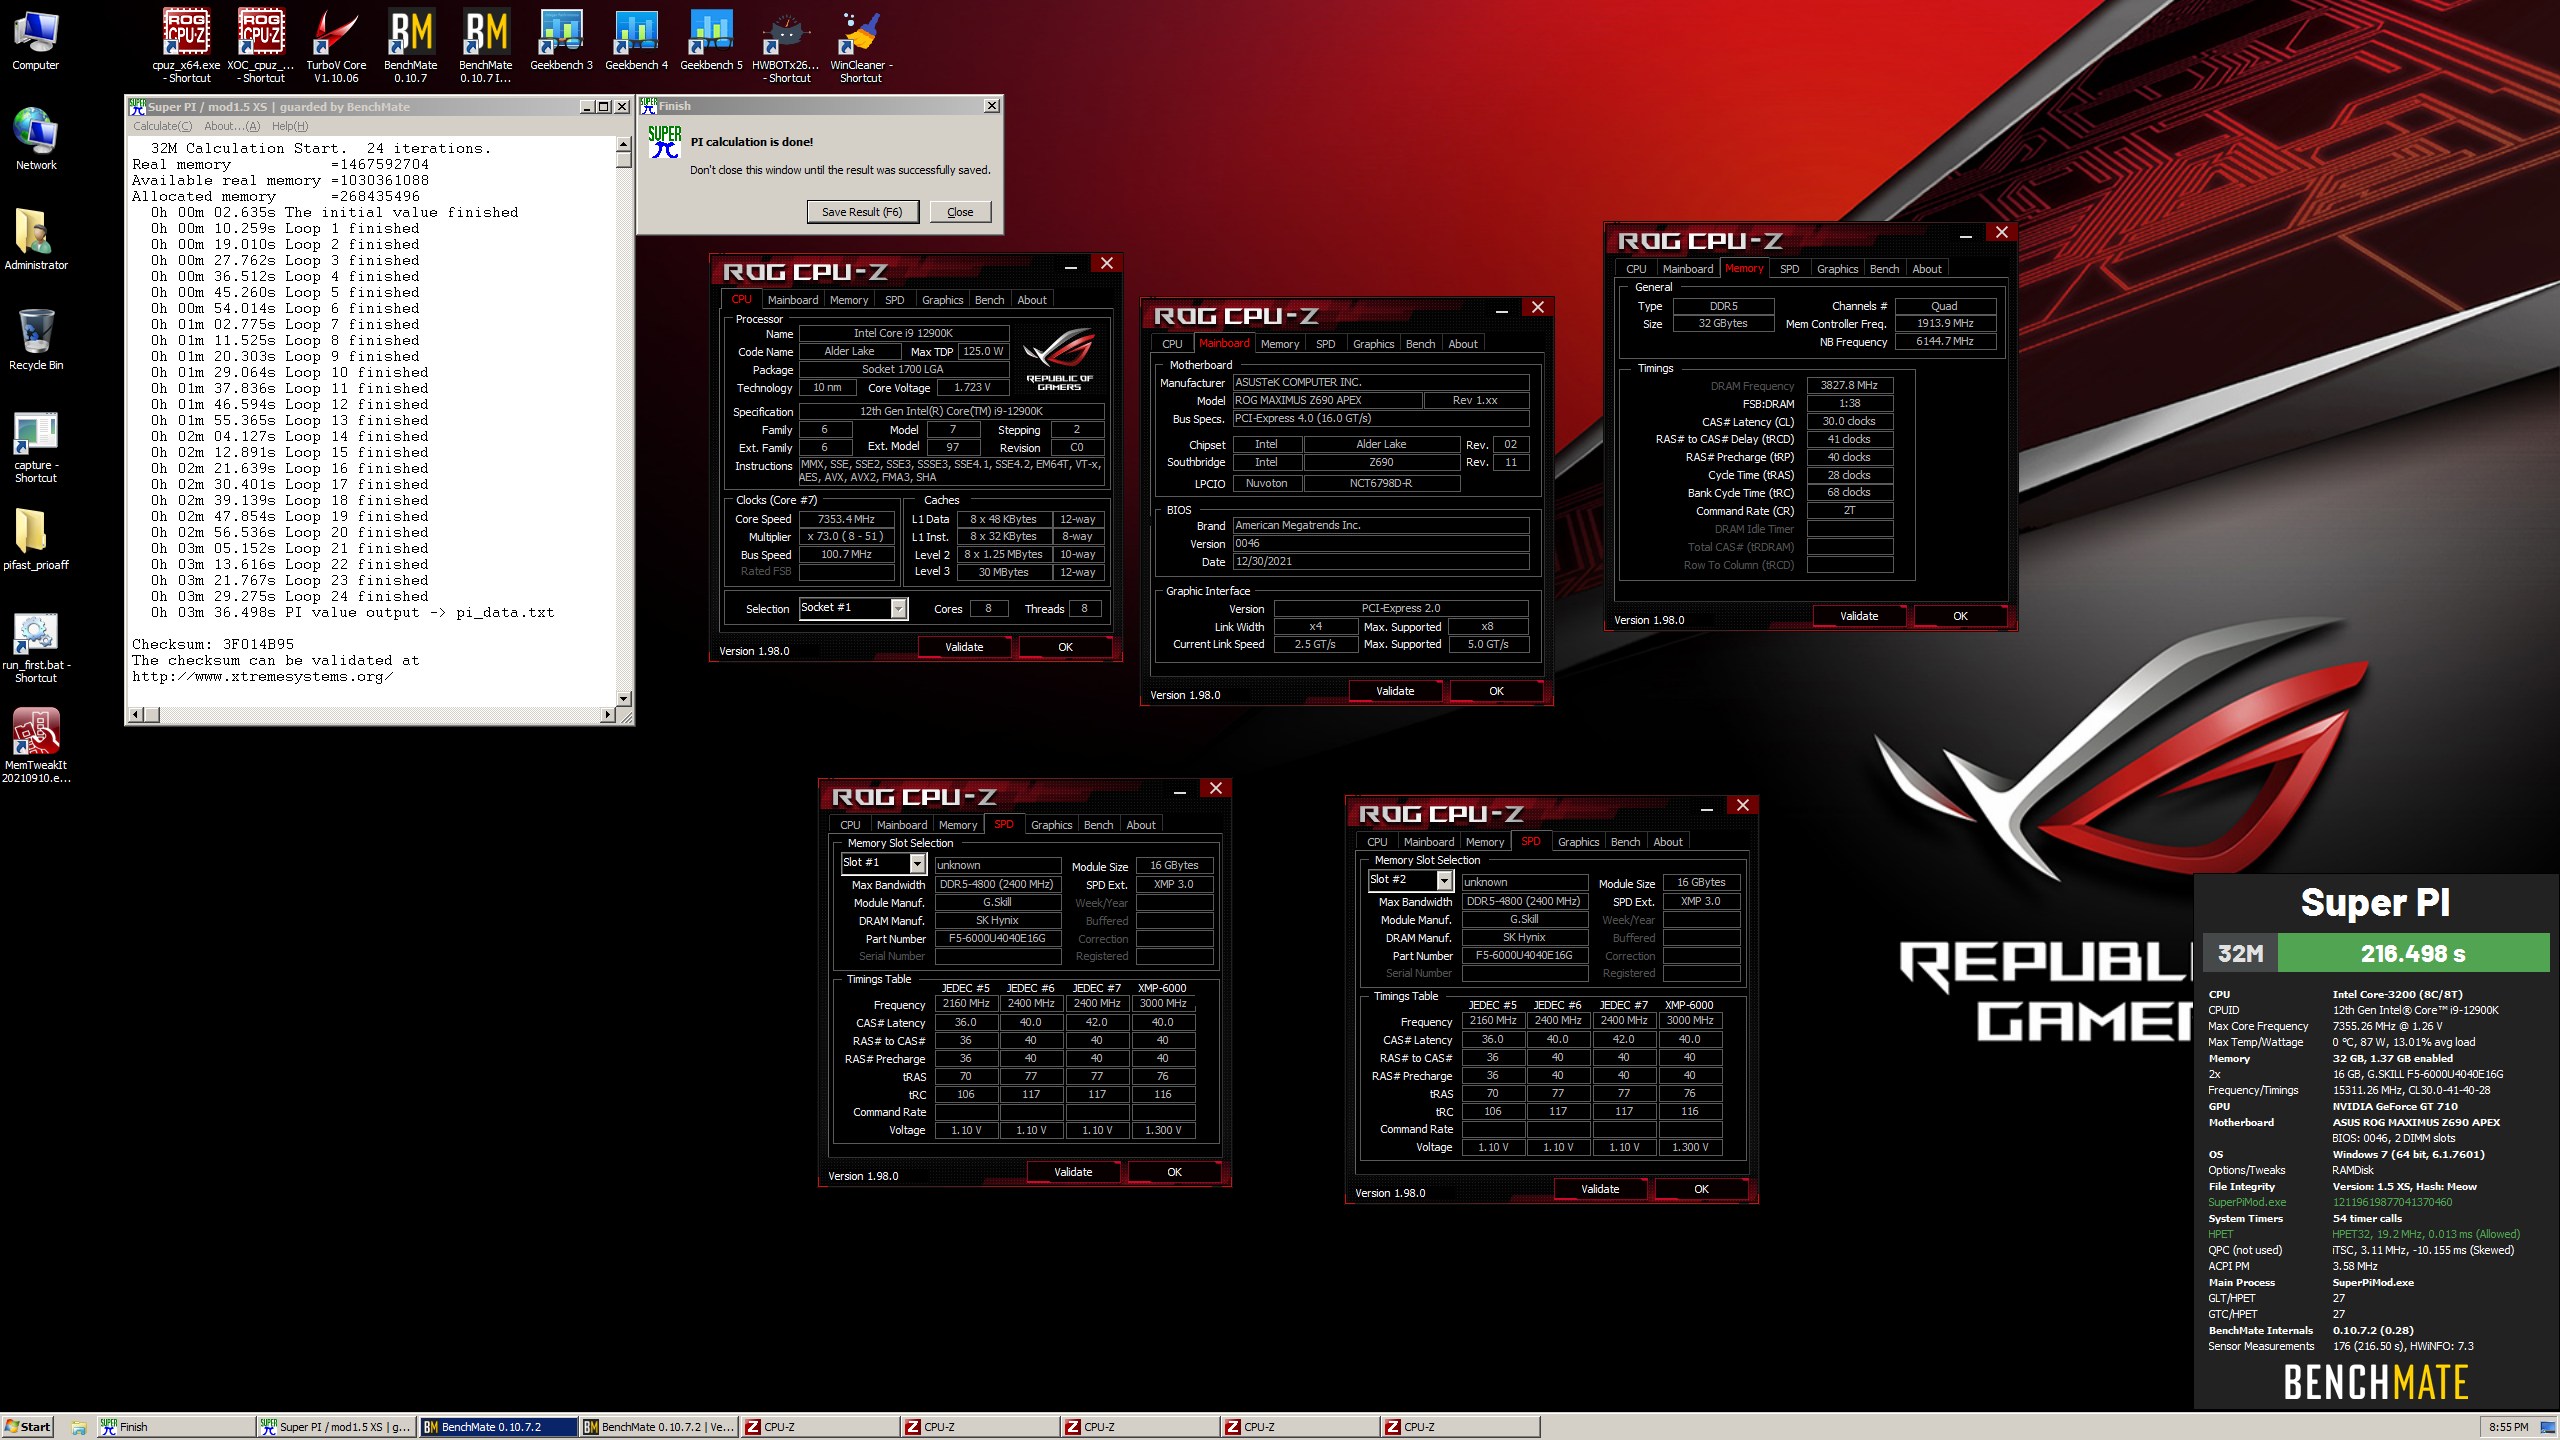This screenshot has width=2560, height=1440.
Task: Open the XOC_cpuz shortcut icon
Action: pos(261,46)
